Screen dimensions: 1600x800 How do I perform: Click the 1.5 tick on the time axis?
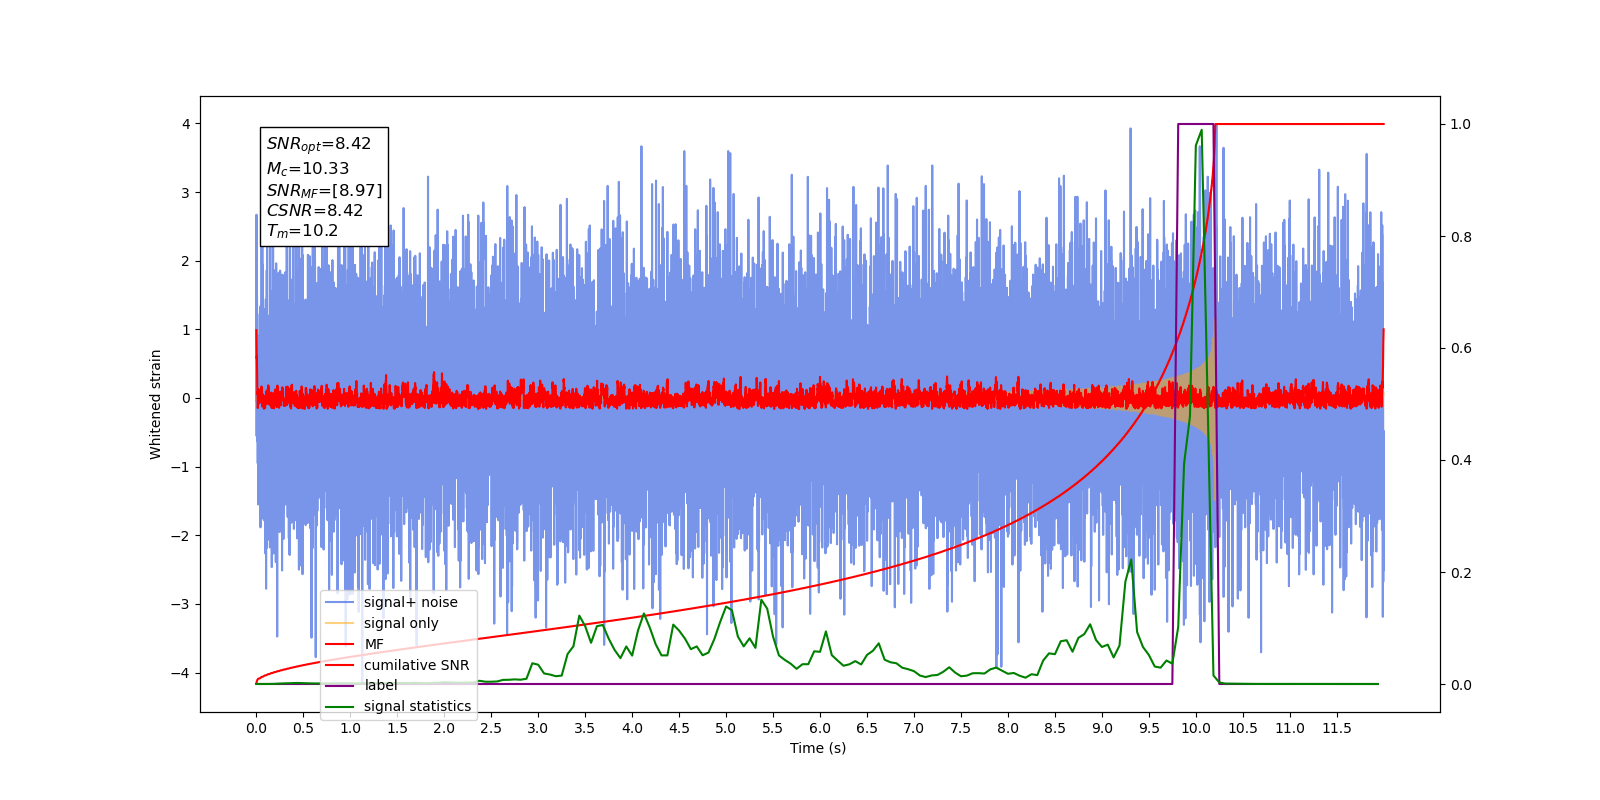(x=397, y=728)
